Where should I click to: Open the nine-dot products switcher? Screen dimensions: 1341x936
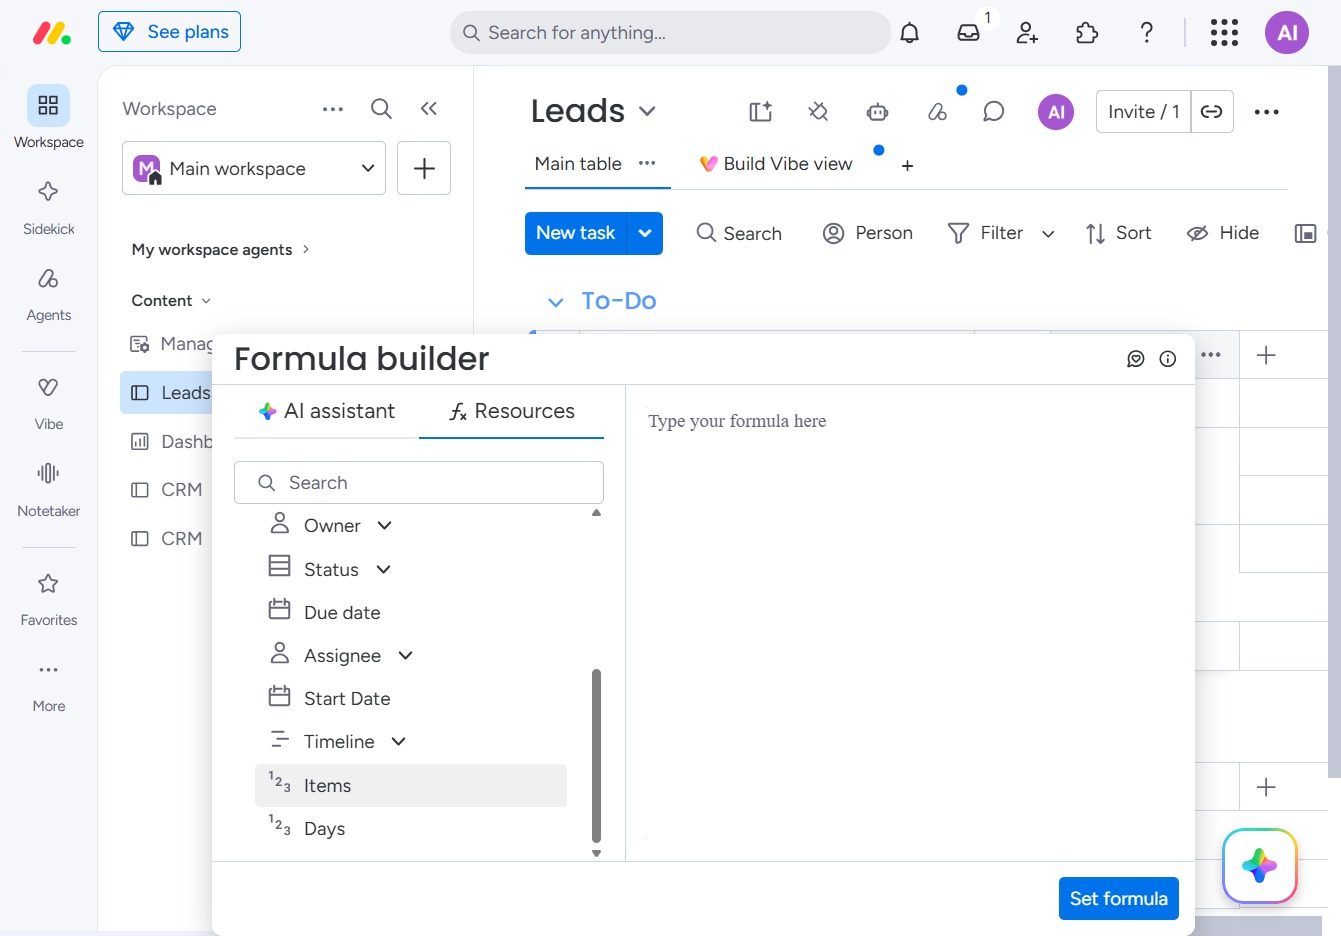click(x=1224, y=33)
